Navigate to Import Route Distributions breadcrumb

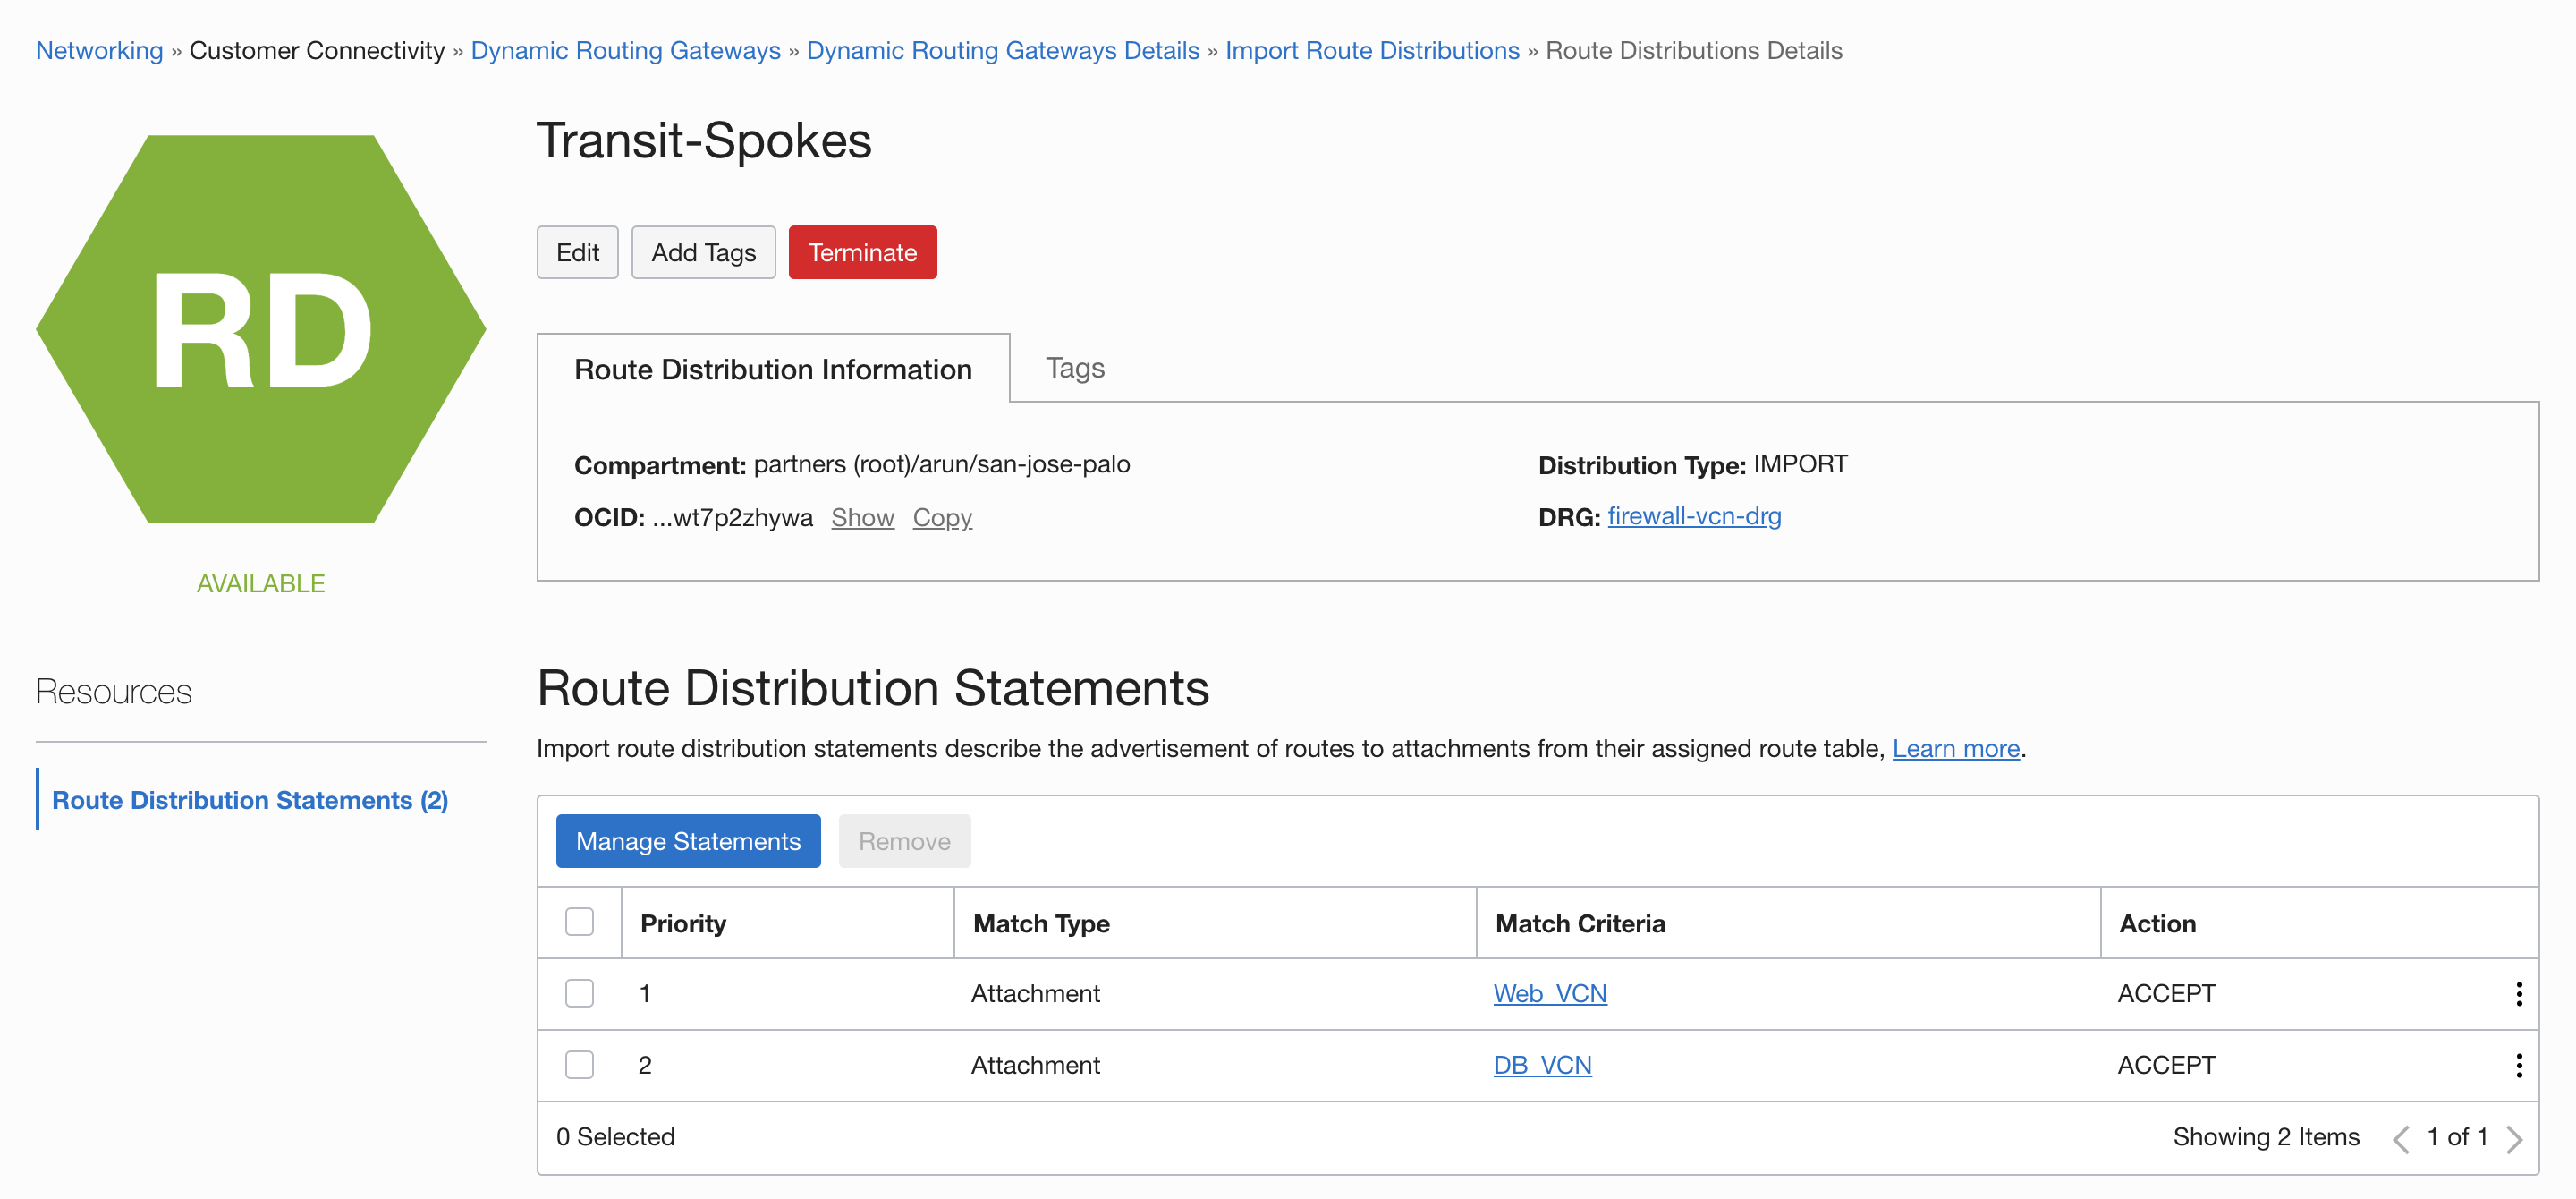(x=1371, y=50)
